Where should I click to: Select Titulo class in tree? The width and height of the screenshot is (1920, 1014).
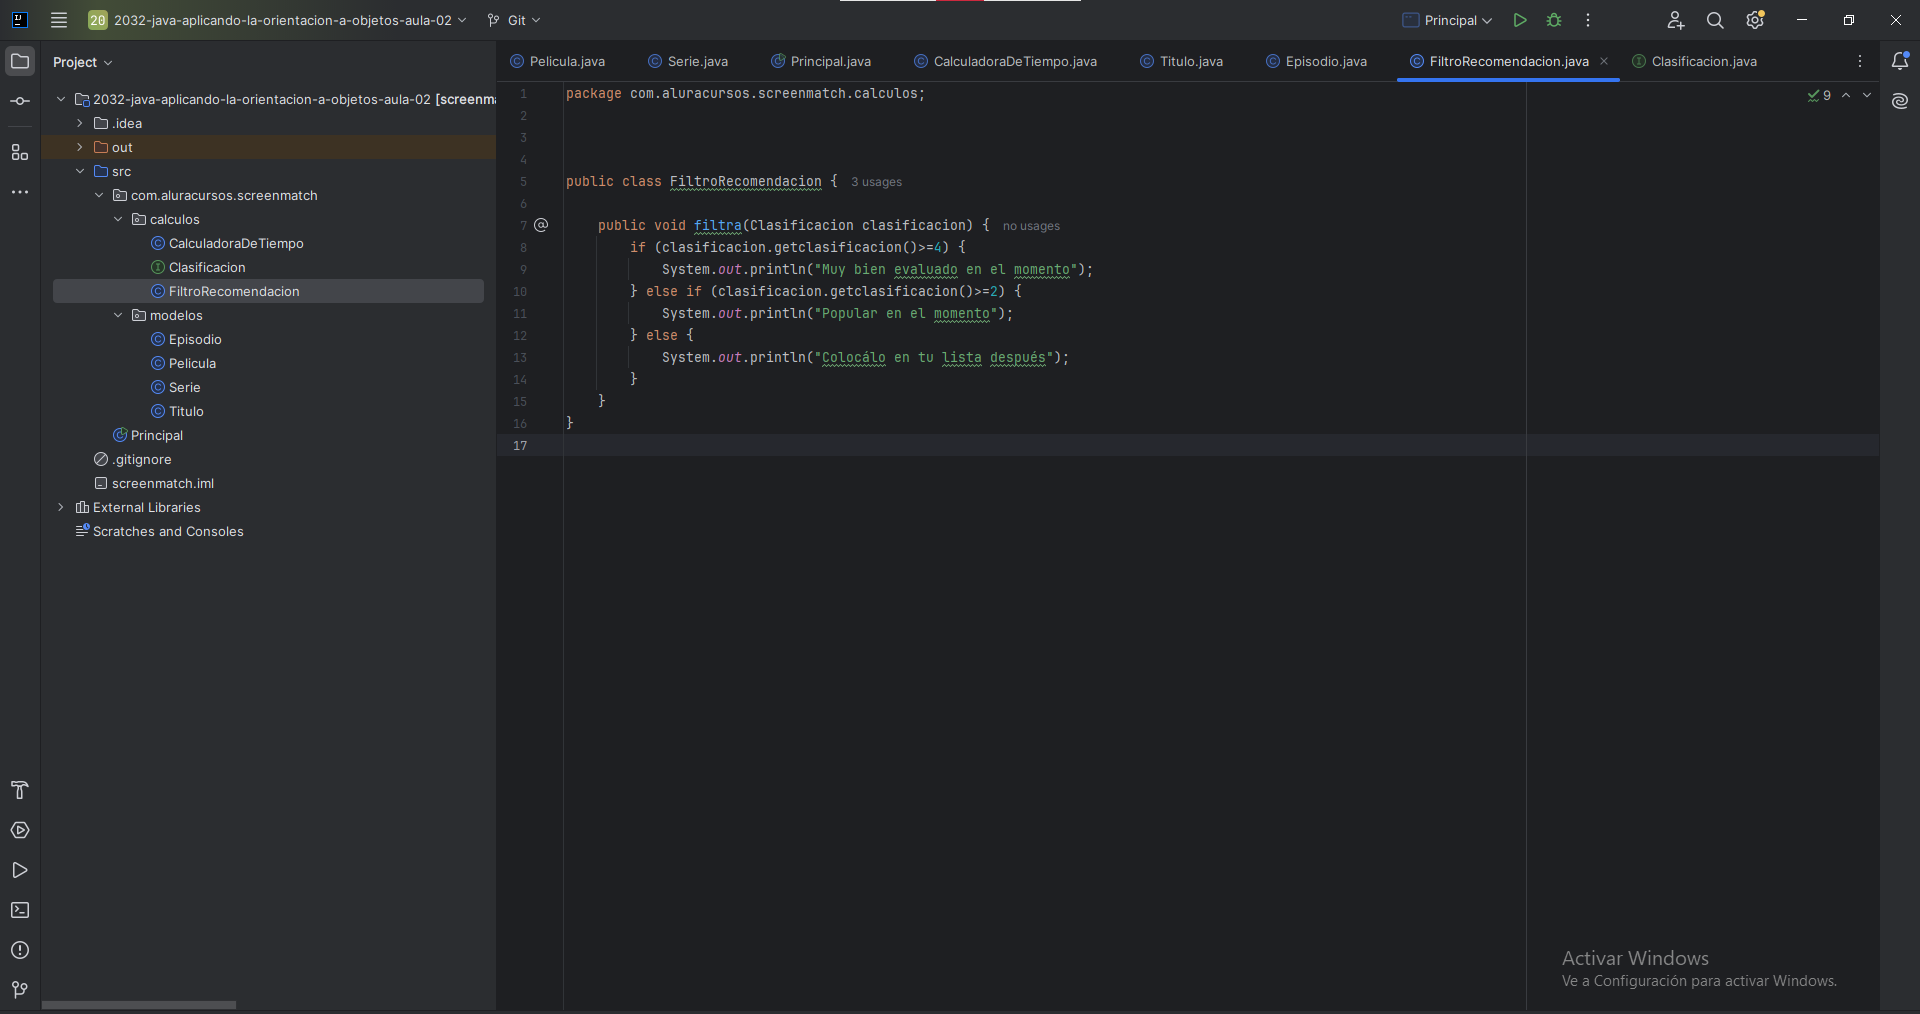click(x=186, y=411)
